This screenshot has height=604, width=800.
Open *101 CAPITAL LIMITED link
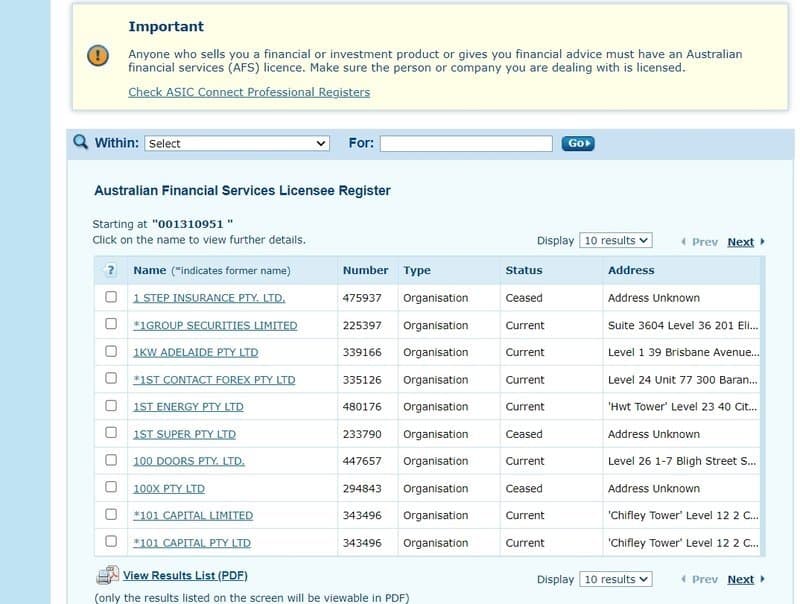[x=193, y=516]
